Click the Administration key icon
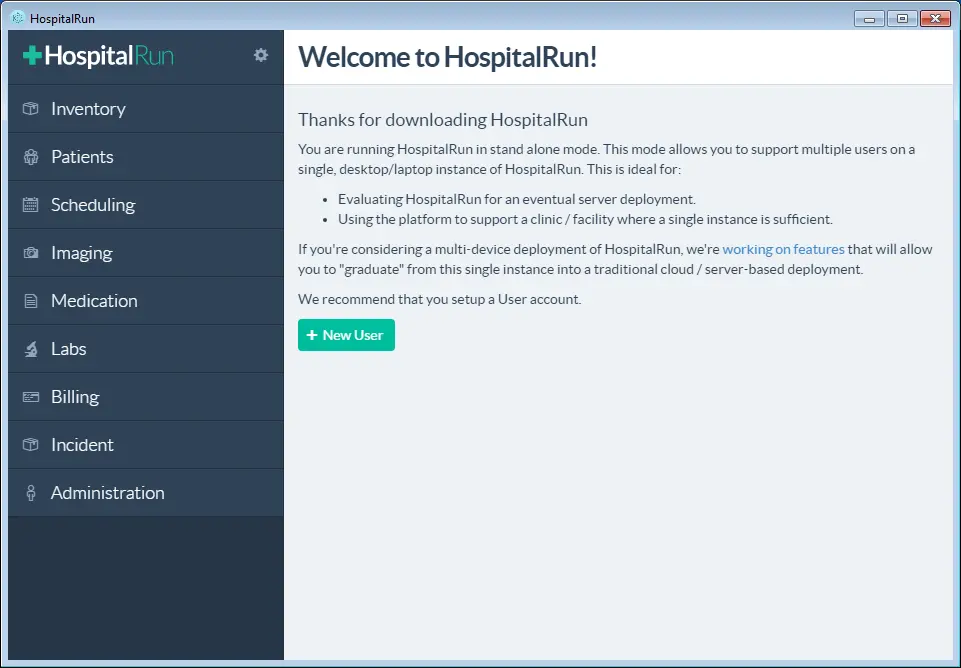 [x=31, y=492]
